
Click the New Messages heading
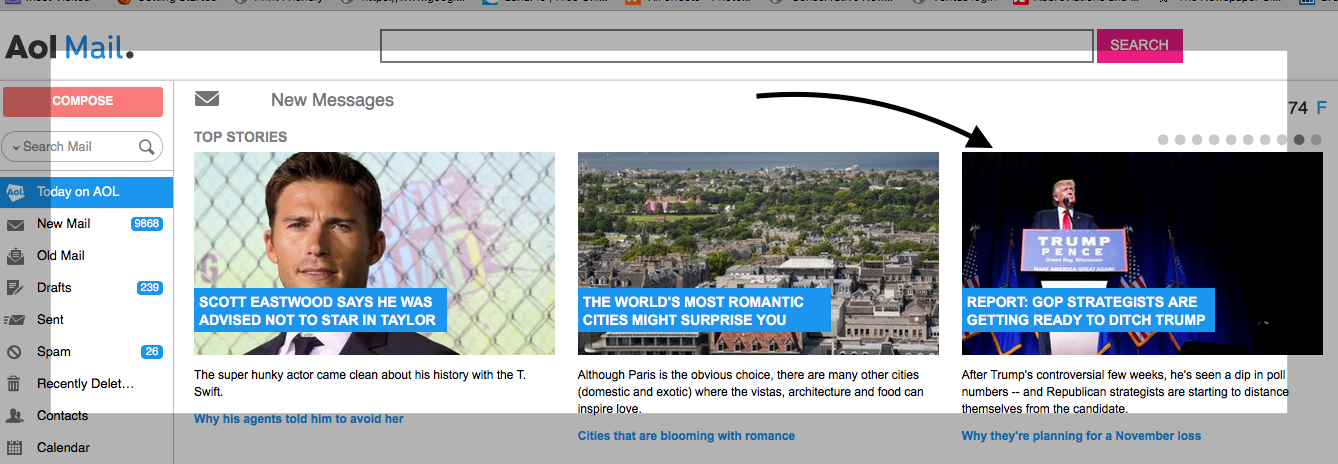point(332,100)
